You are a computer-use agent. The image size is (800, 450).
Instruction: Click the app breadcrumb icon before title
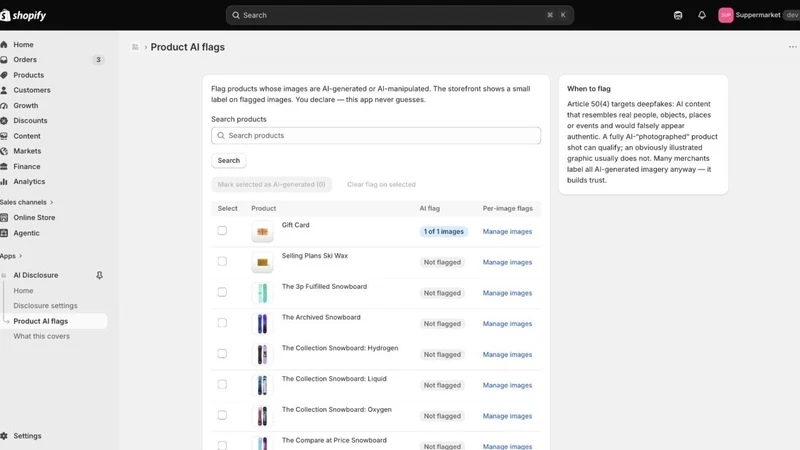point(135,47)
